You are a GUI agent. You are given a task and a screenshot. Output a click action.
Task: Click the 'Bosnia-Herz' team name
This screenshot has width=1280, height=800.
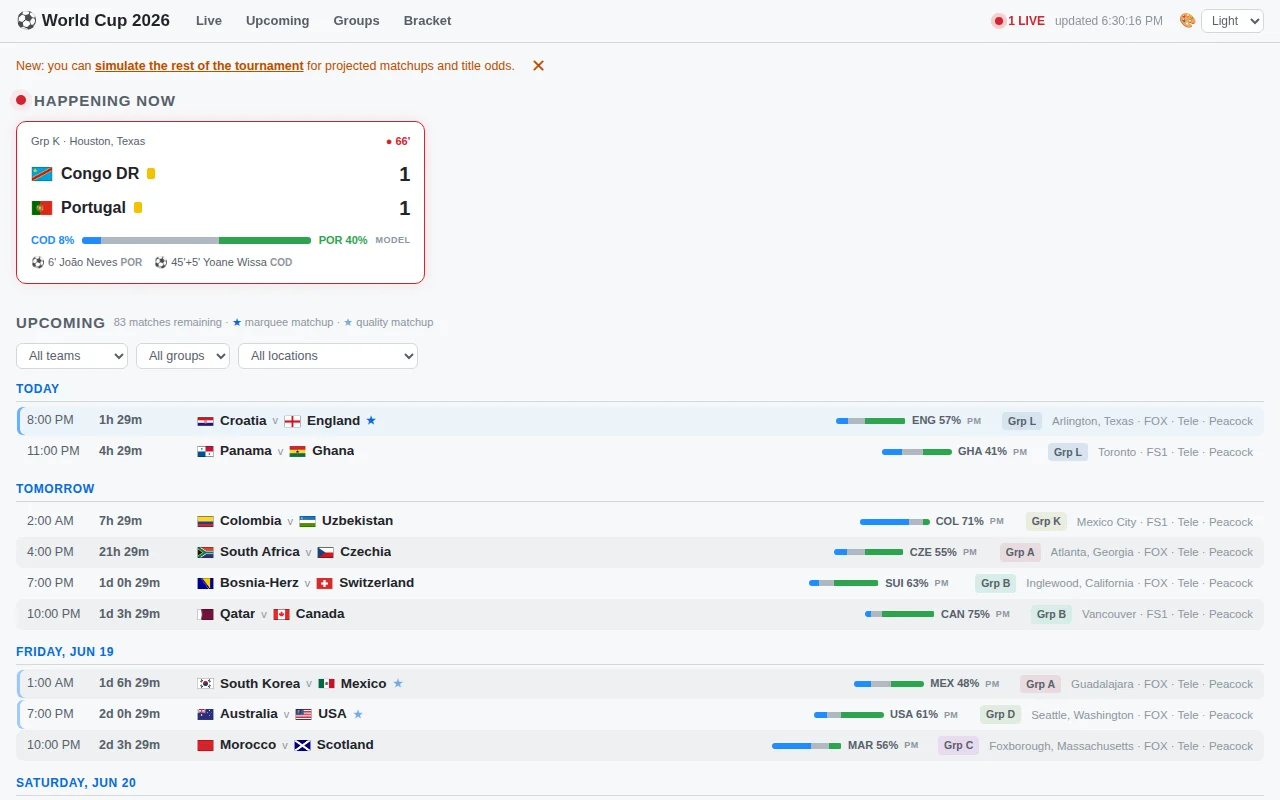click(259, 583)
